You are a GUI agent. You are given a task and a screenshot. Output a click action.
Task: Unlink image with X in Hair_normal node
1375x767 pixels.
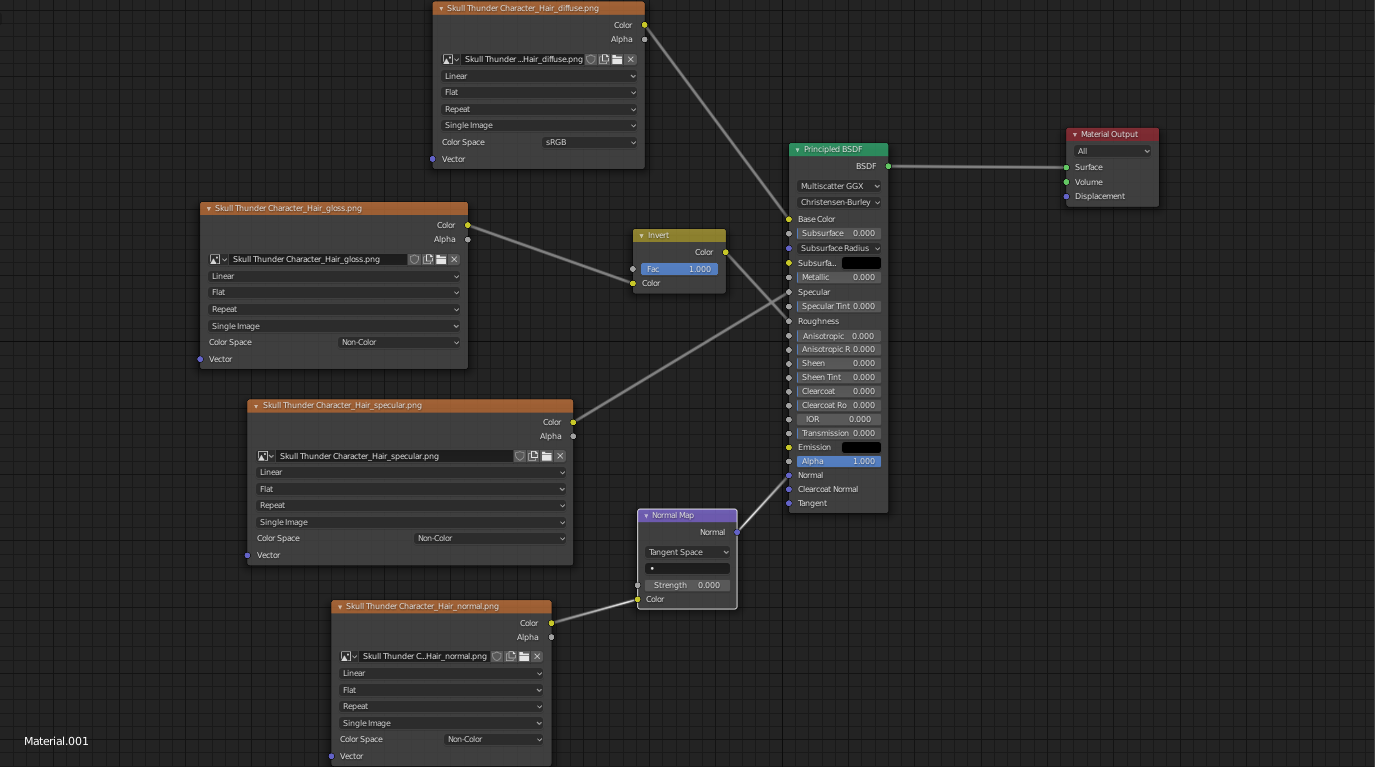(x=536, y=656)
